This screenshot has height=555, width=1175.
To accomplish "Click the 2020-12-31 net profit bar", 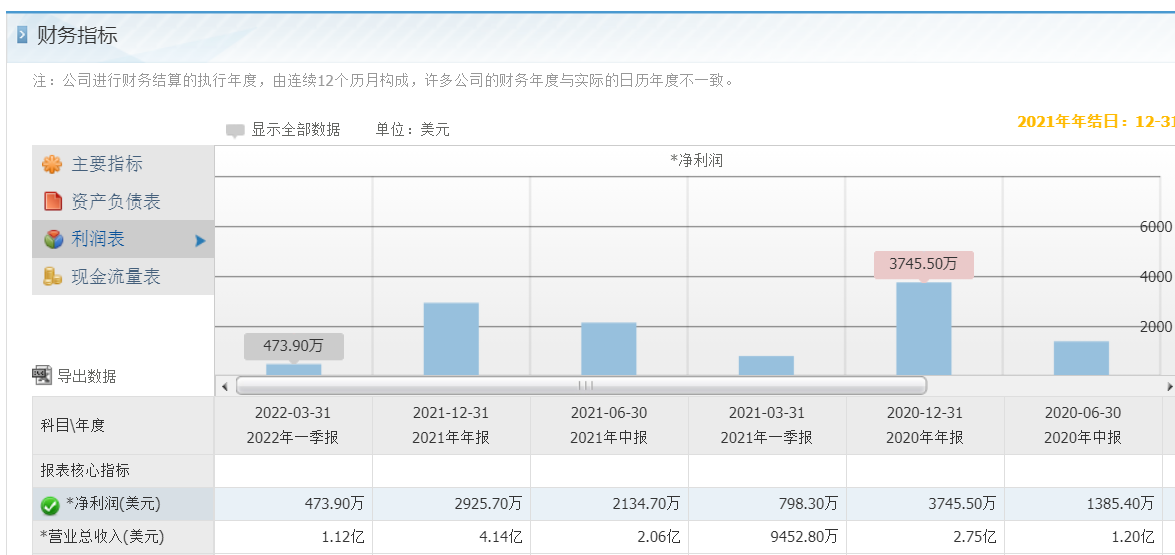I will click(x=924, y=329).
